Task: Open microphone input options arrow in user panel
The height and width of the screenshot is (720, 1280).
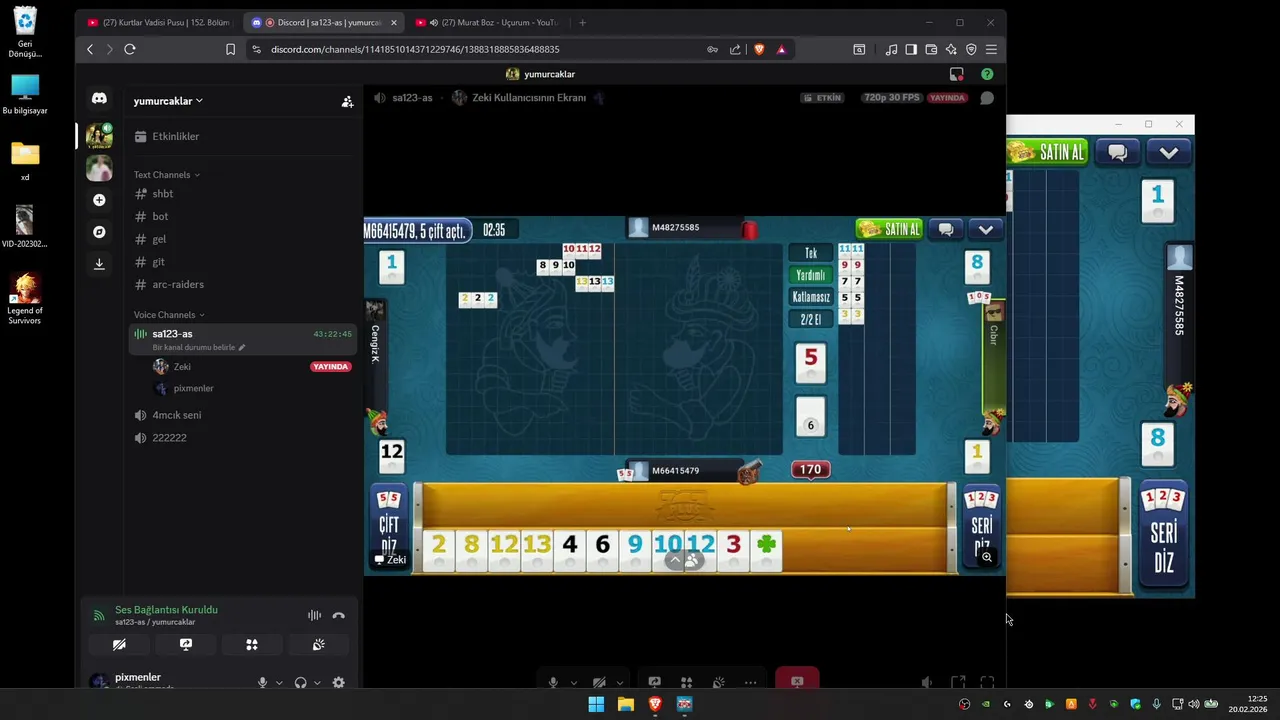Action: 279,683
